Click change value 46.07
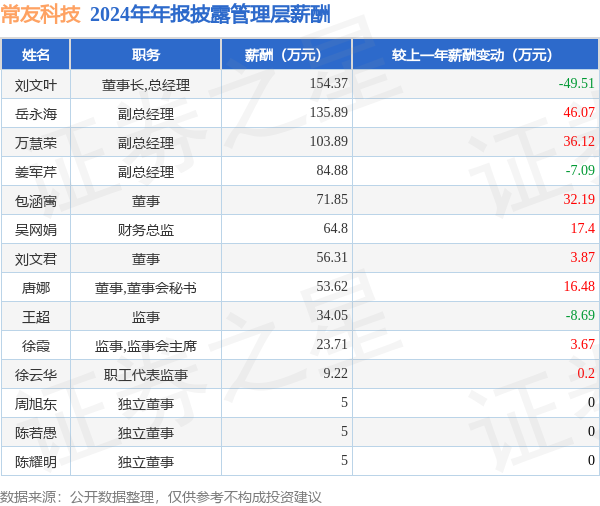The image size is (600, 506). [579, 112]
